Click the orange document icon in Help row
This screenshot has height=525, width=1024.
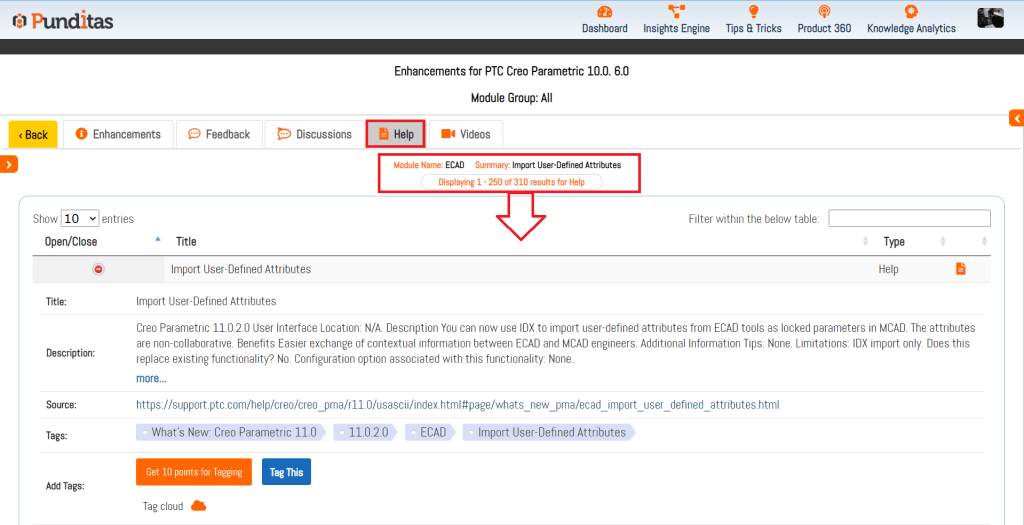click(960, 269)
